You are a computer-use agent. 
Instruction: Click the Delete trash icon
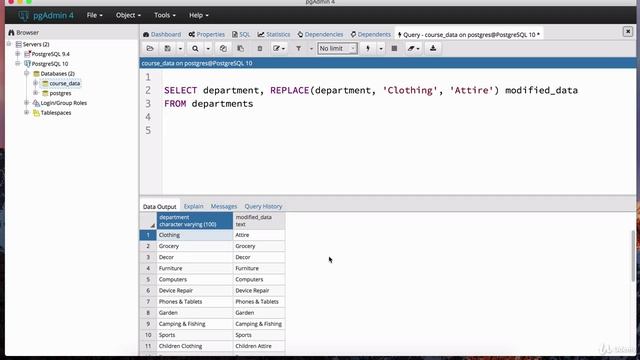[260, 49]
